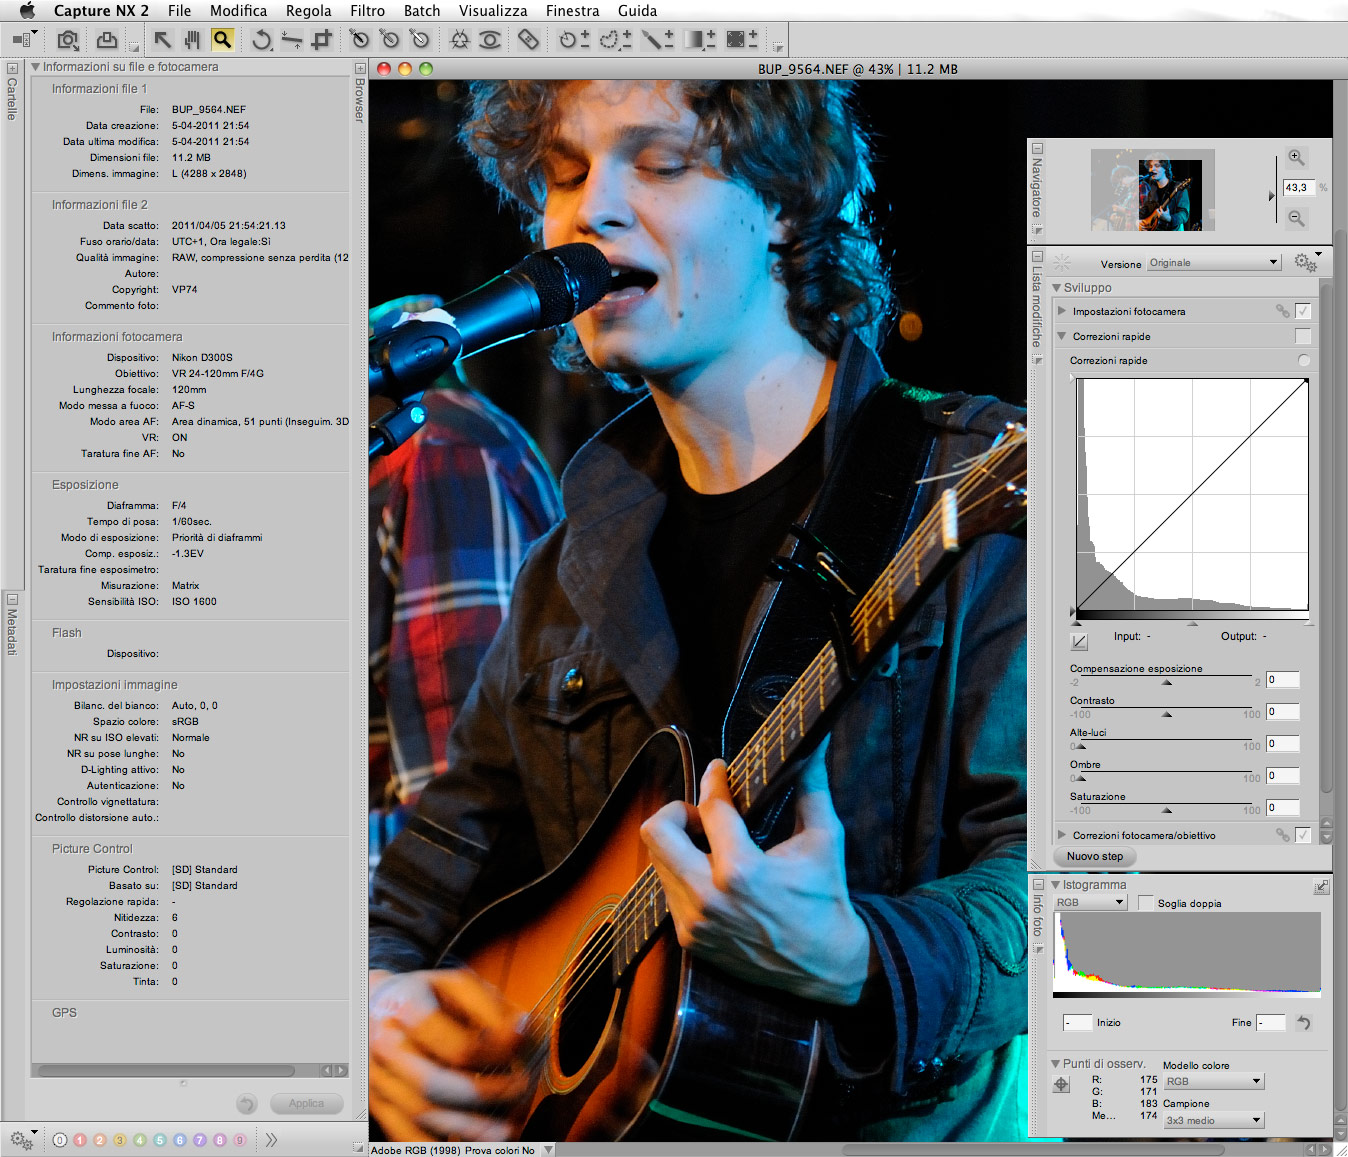The height and width of the screenshot is (1157, 1348).
Task: Select the Color Control Point tool
Action: point(459,39)
